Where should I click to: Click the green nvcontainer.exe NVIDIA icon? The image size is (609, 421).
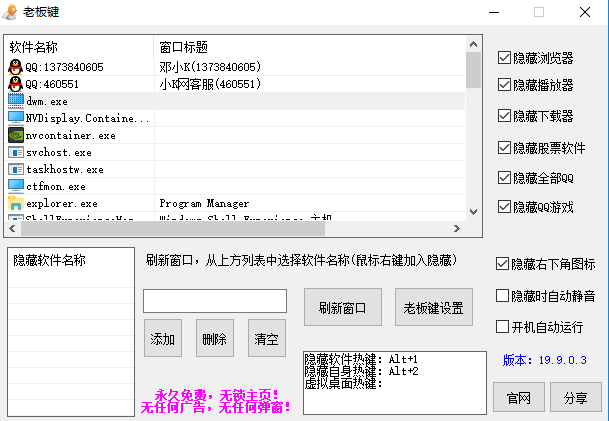(16, 135)
